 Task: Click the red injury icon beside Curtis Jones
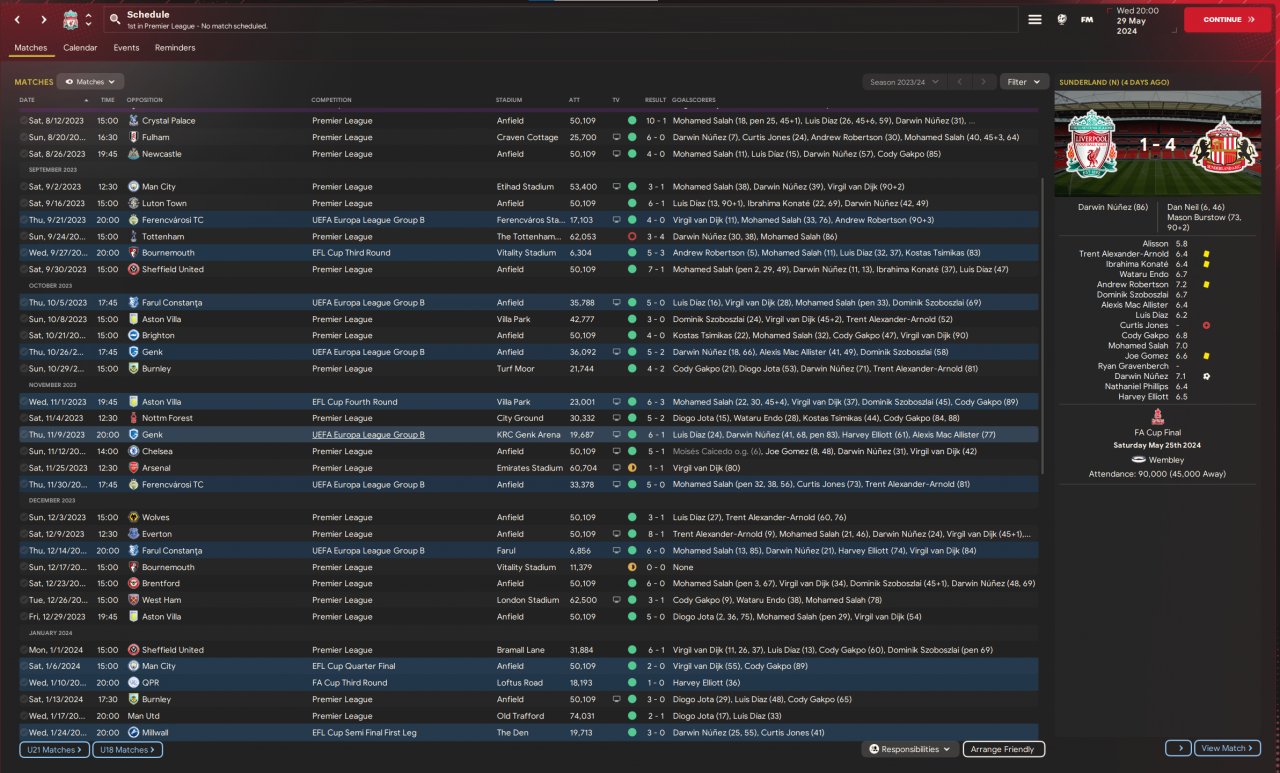pos(1207,325)
